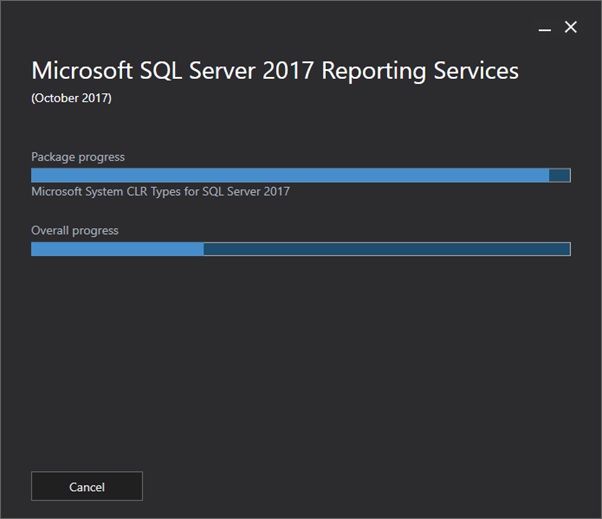Click the unfilled part of Overall progress bar
The height and width of the screenshot is (519, 602).
click(x=387, y=249)
